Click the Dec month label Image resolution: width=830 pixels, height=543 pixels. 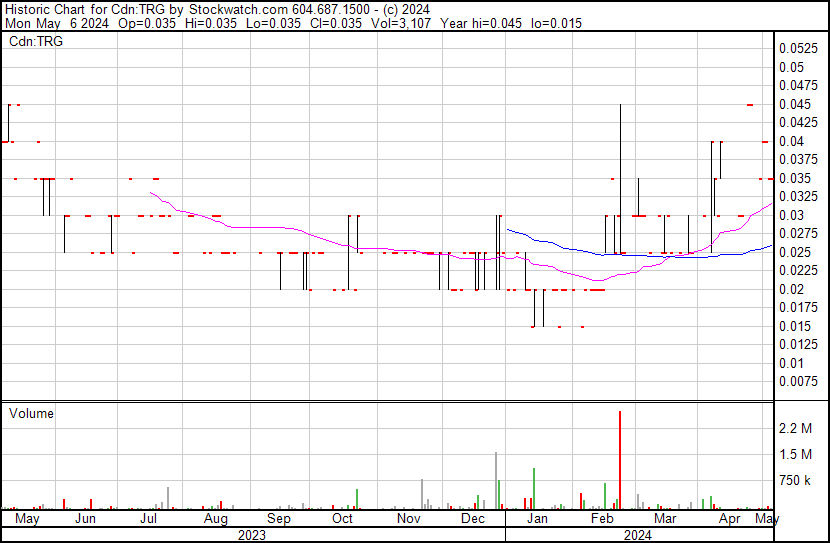tap(473, 518)
